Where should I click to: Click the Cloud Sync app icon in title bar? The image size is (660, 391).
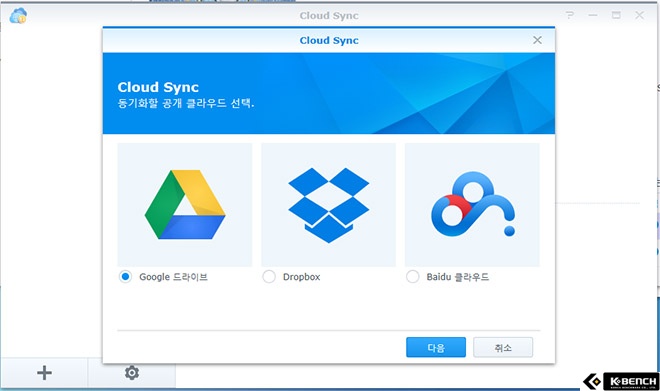(18, 16)
